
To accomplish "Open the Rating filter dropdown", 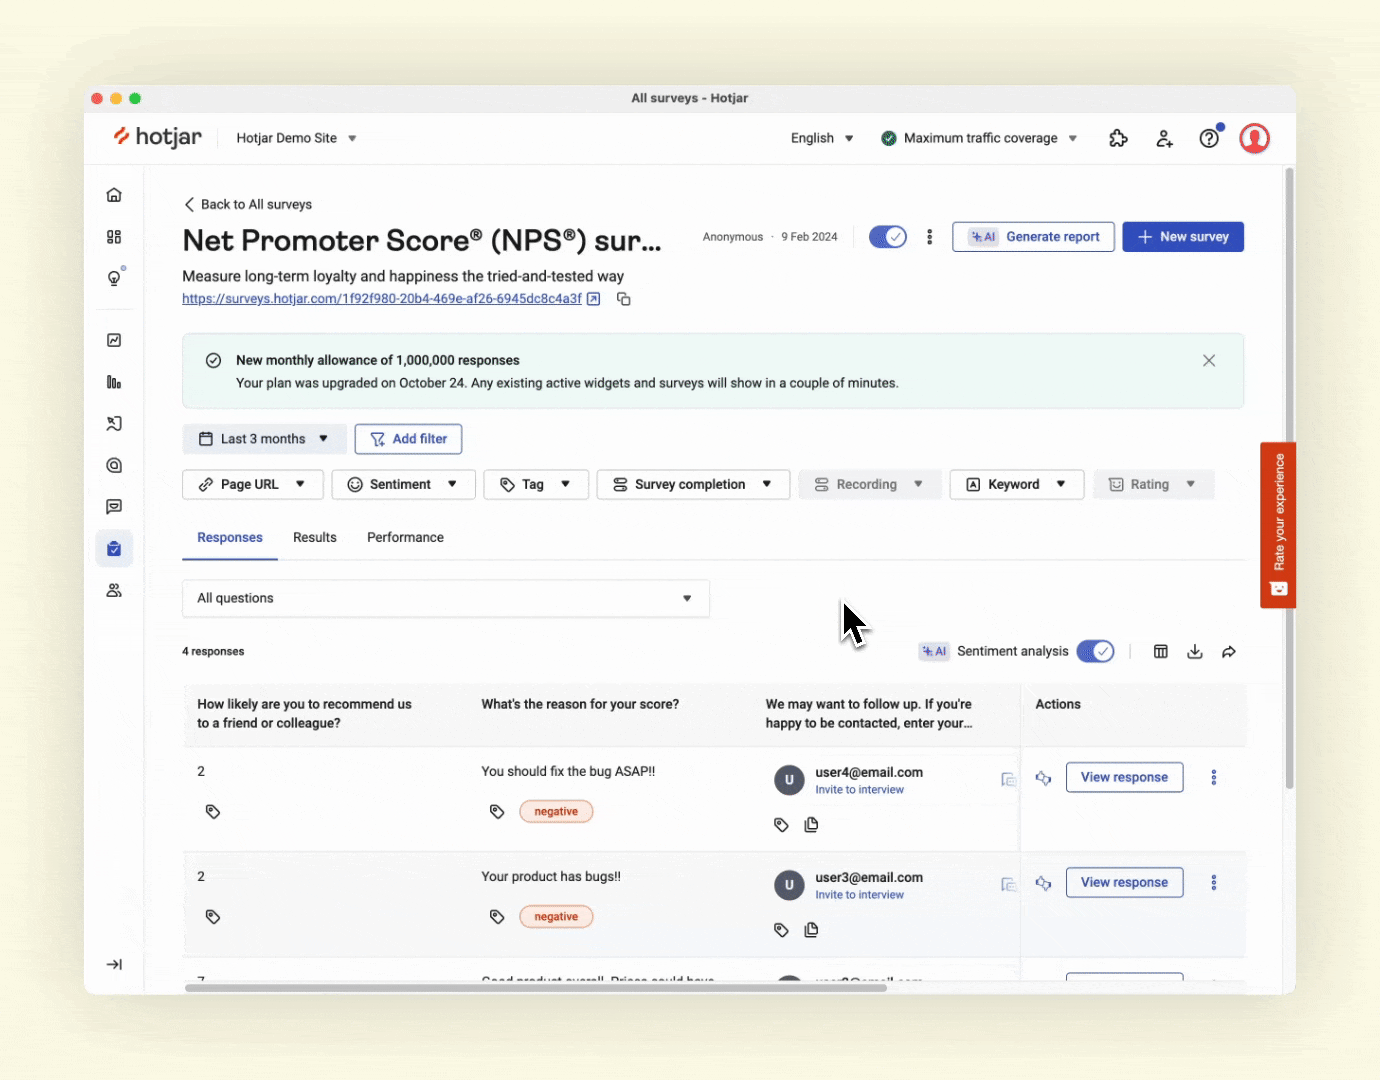I will [1153, 484].
